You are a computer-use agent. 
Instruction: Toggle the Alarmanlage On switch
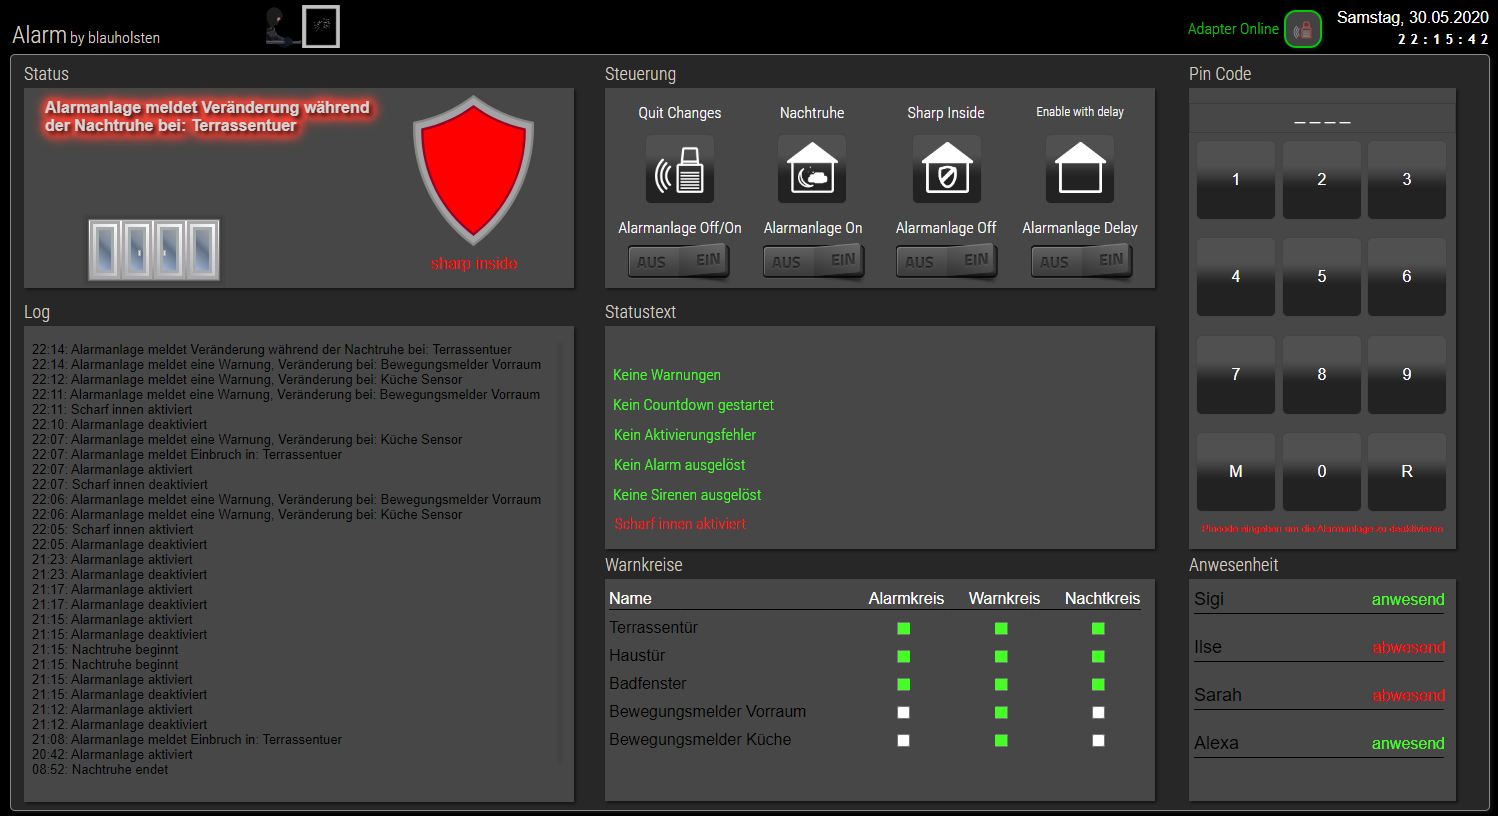click(814, 261)
